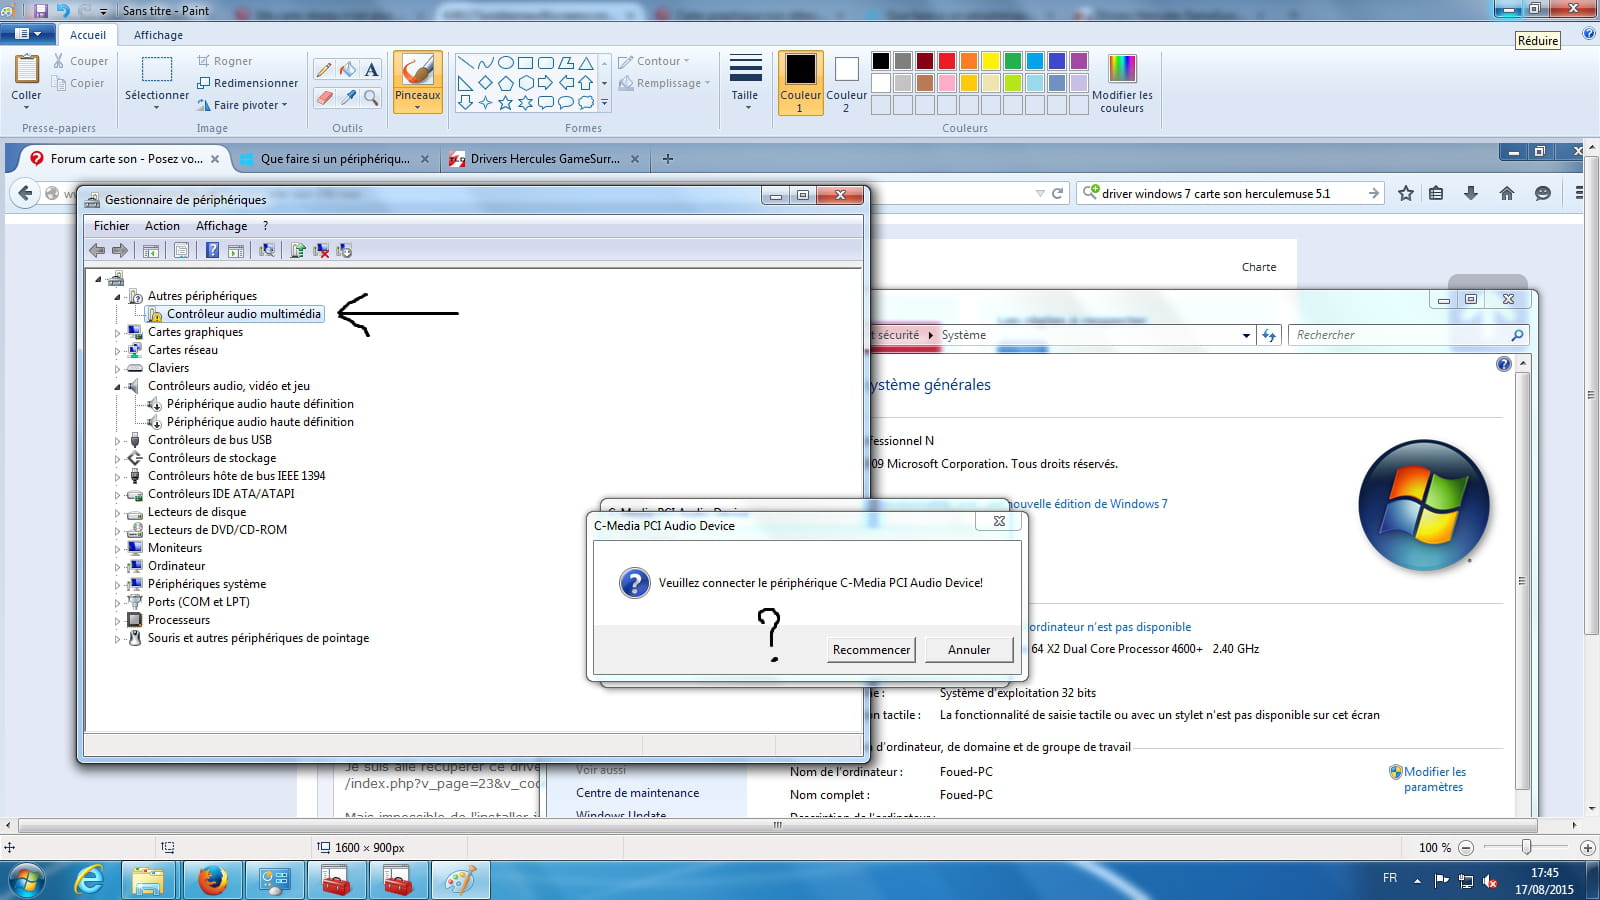Switch to Drivers Hercules GameSurr browser tab
1600x900 pixels.
click(x=545, y=159)
